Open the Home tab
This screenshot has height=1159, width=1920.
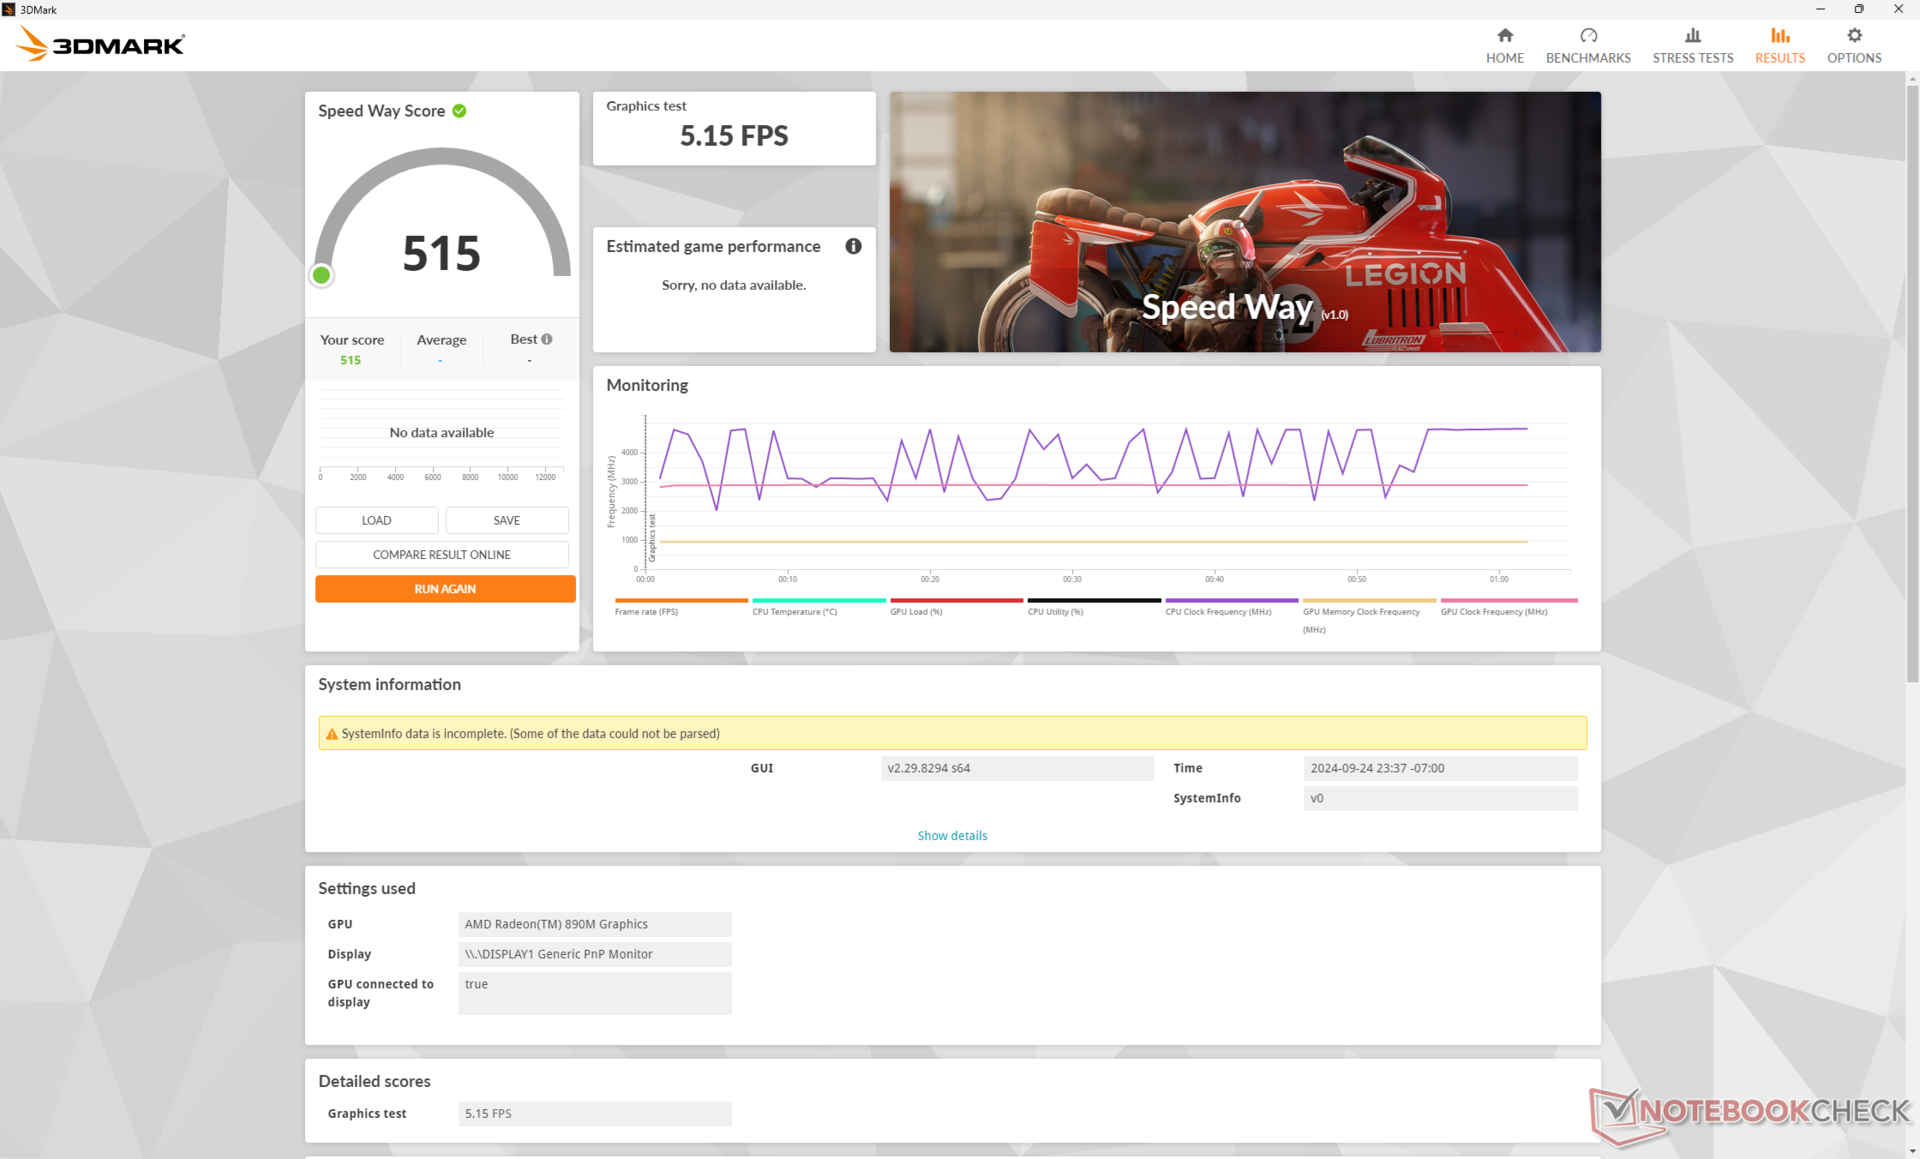1504,46
